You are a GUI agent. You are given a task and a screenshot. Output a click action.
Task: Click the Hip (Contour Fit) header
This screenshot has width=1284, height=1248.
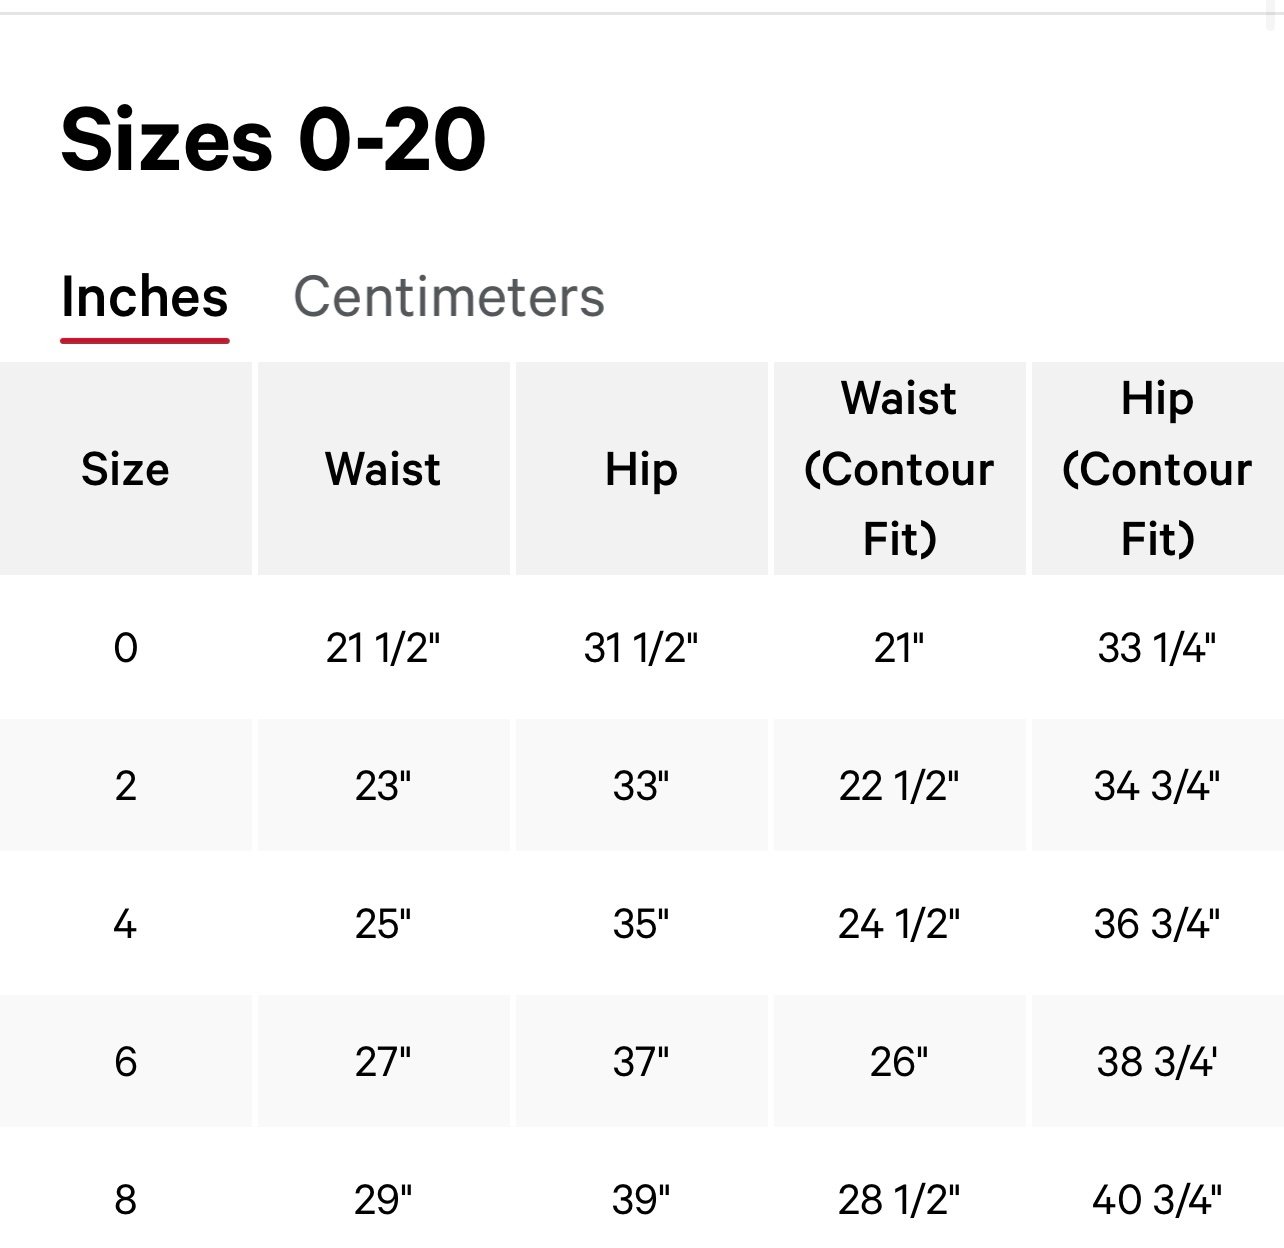click(1157, 469)
